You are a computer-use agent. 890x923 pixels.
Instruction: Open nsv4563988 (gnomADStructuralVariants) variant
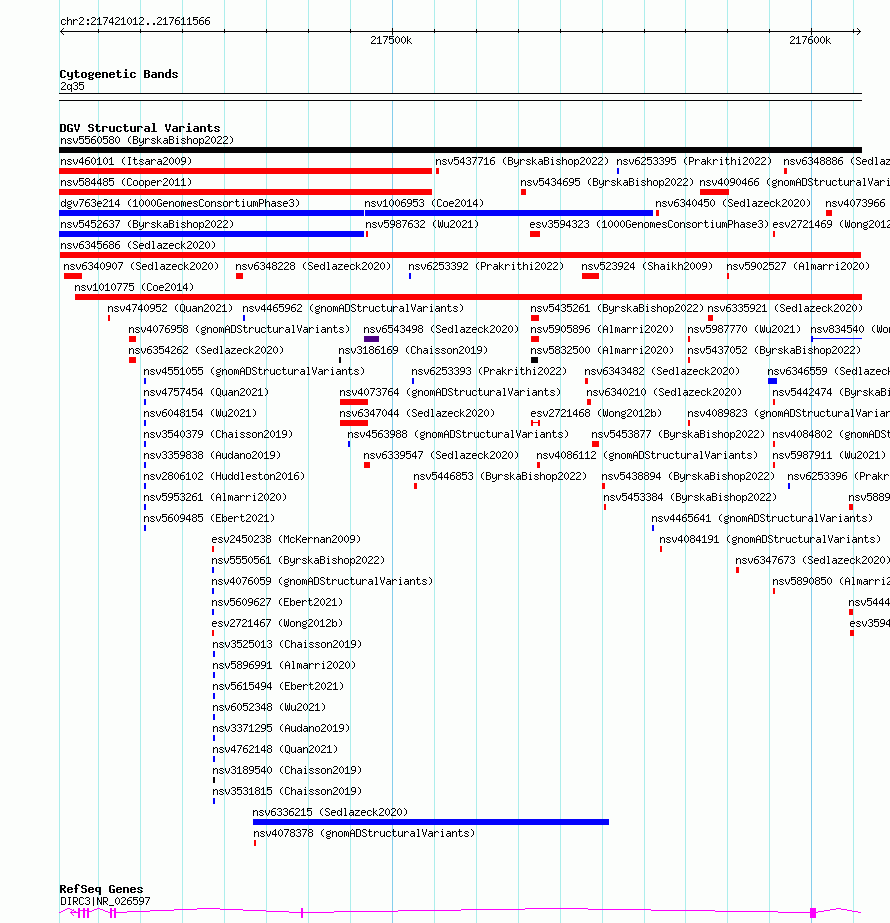coord(458,434)
